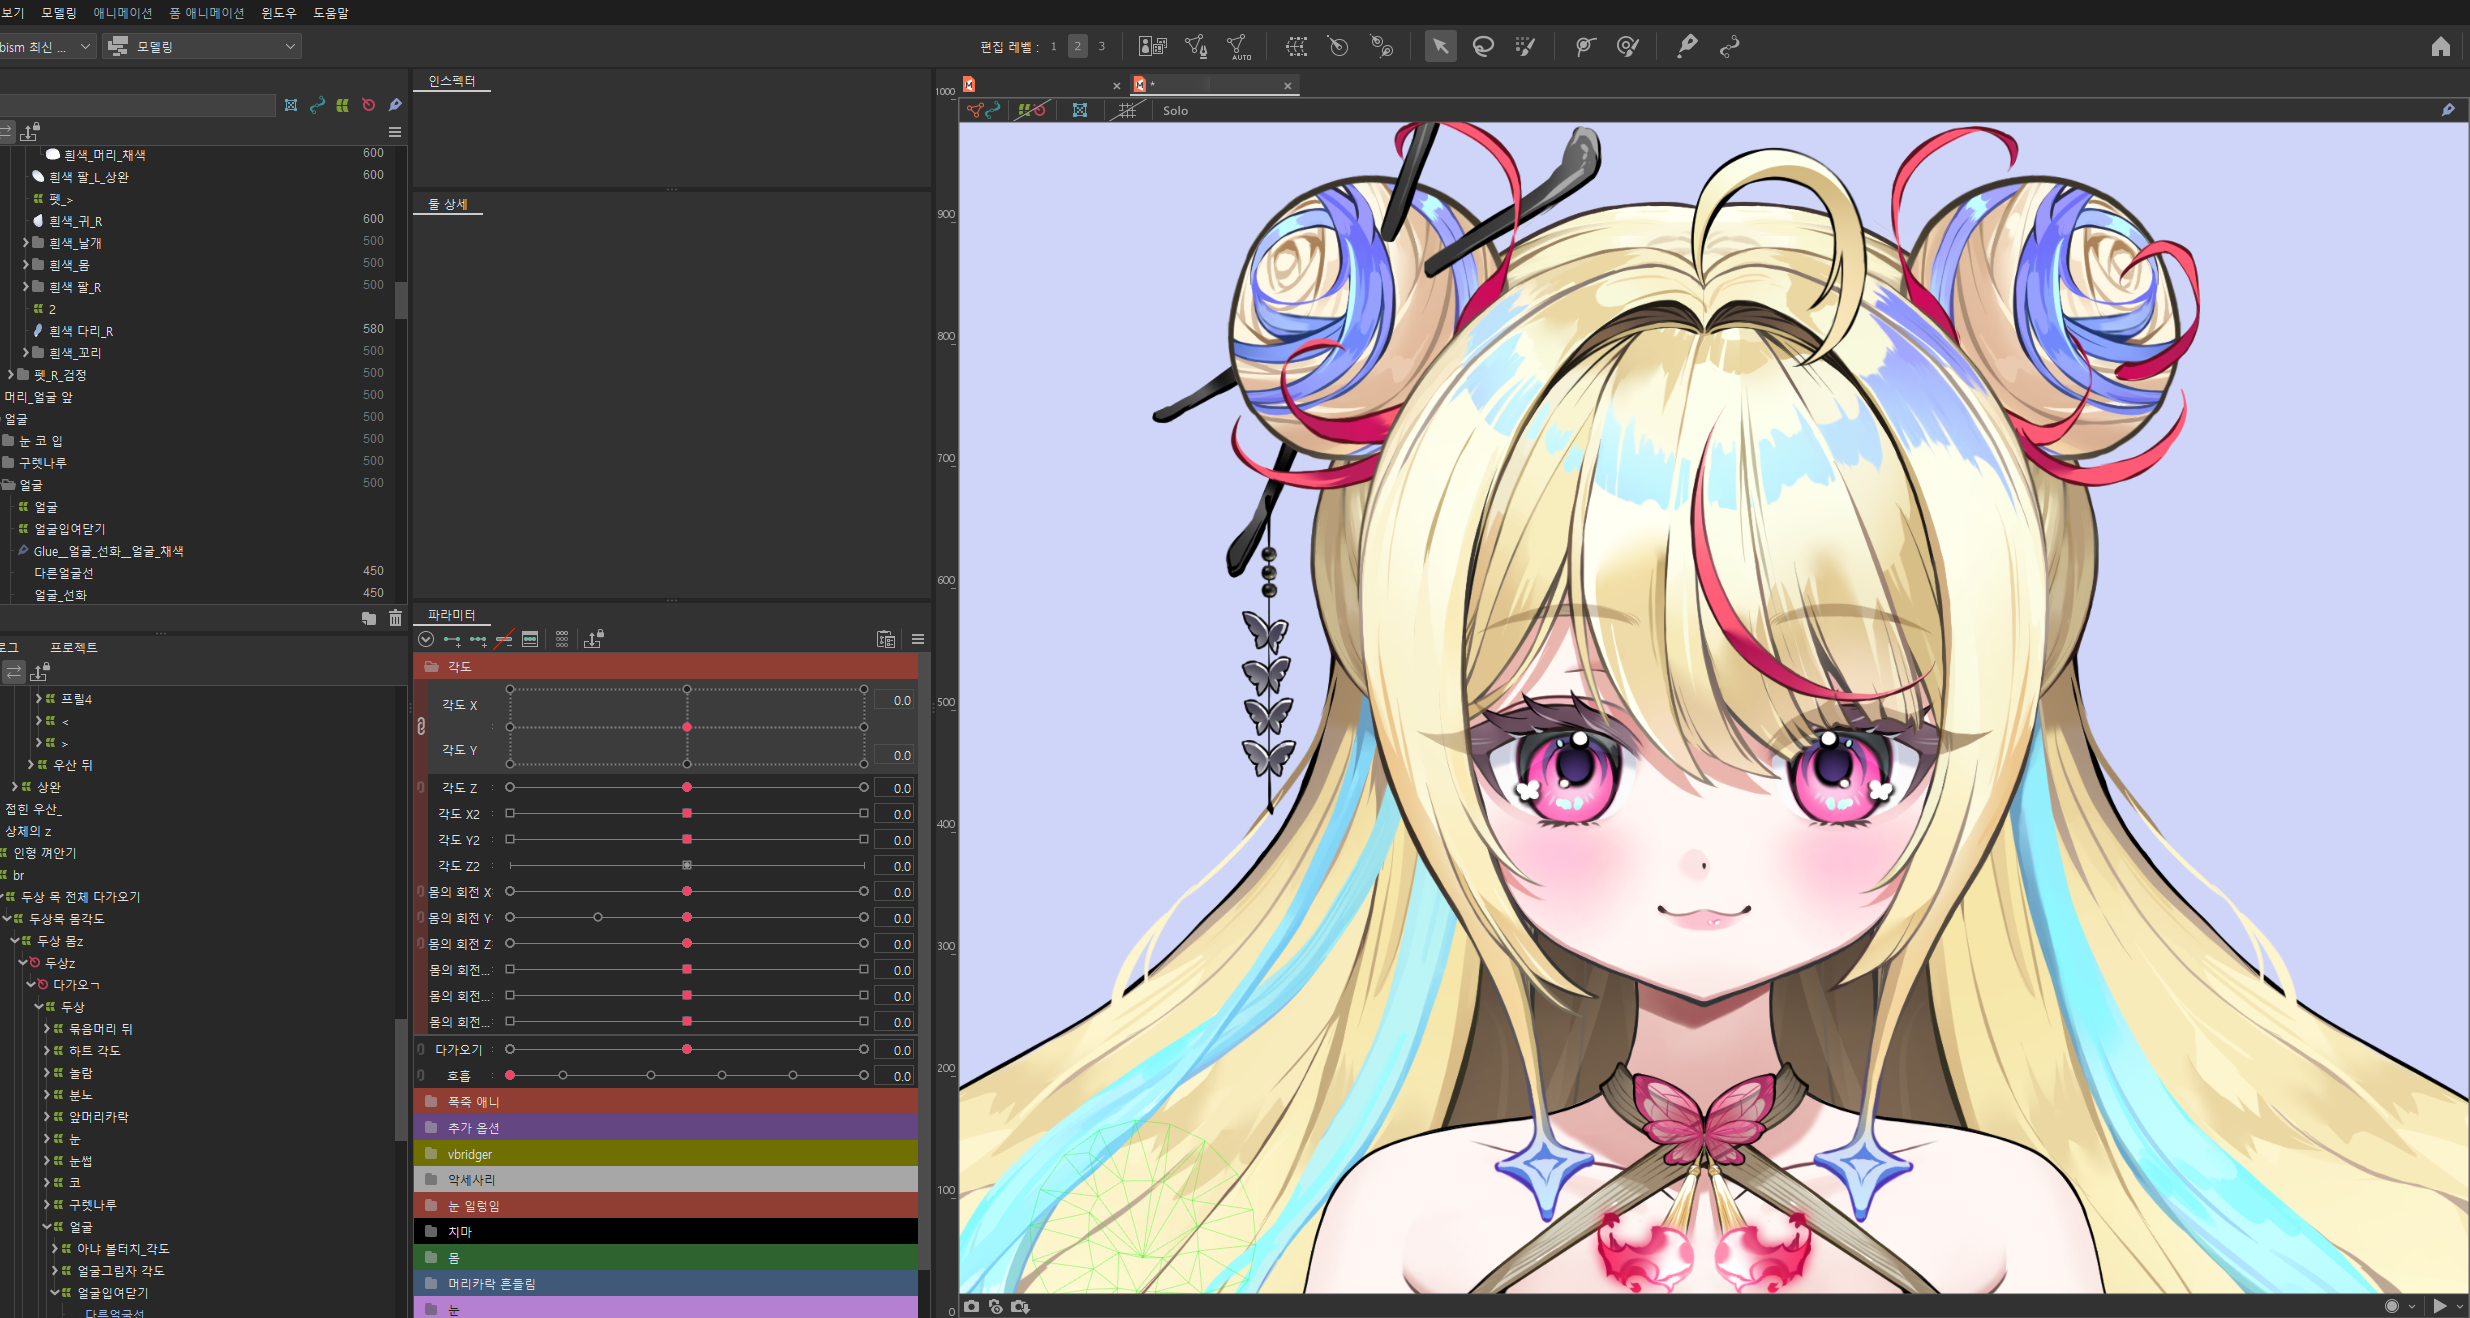Open the vbridger parameter group

666,1154
